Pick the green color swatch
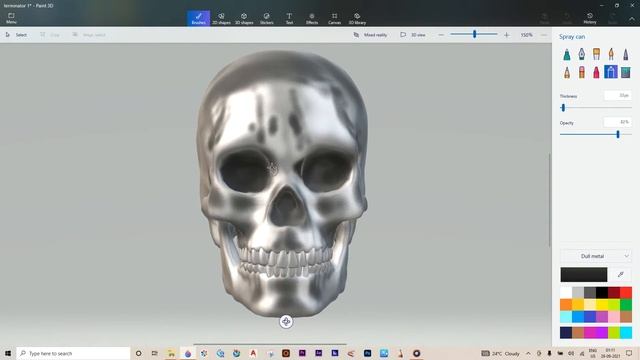 point(626,304)
